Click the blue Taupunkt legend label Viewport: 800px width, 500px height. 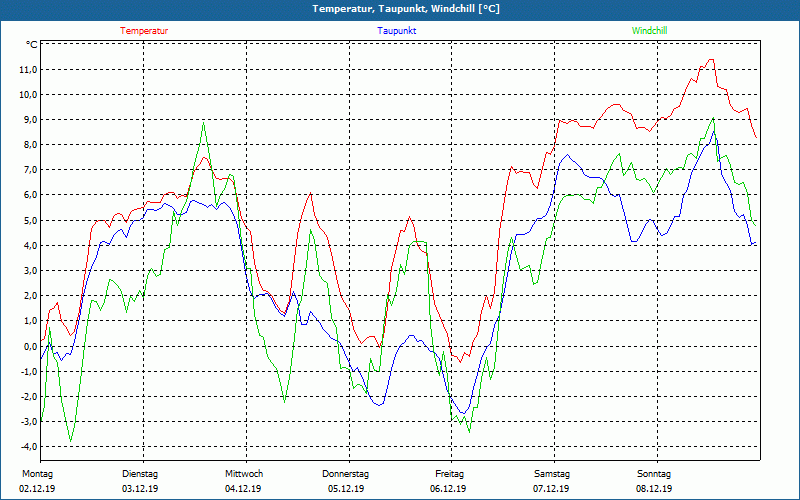(396, 31)
